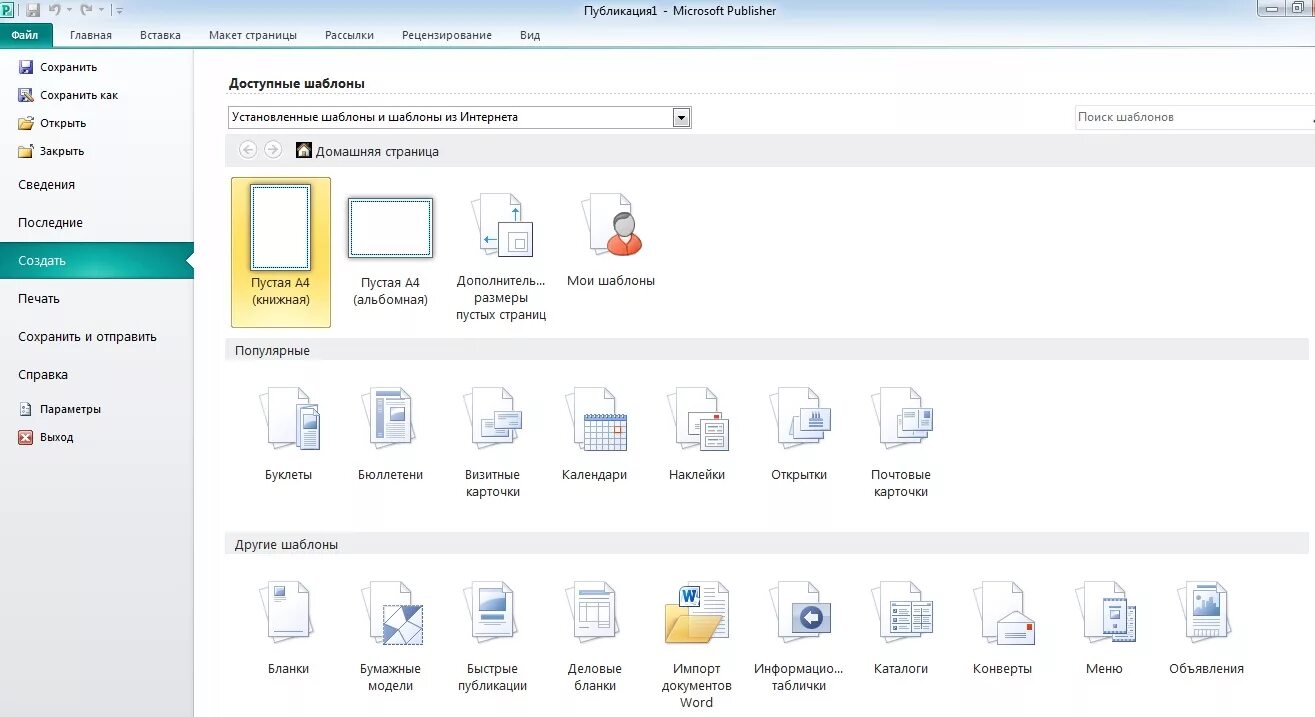Click quick access Save icon
The width and height of the screenshot is (1315, 717).
33,10
